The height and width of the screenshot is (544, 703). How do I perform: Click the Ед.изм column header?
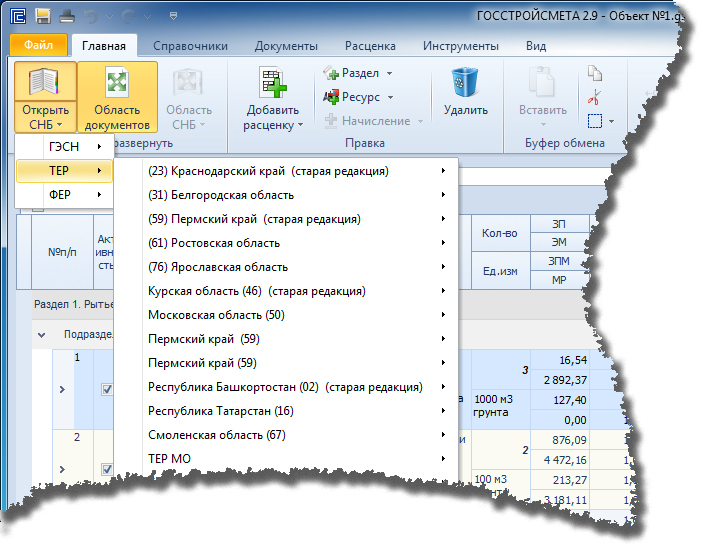click(500, 271)
